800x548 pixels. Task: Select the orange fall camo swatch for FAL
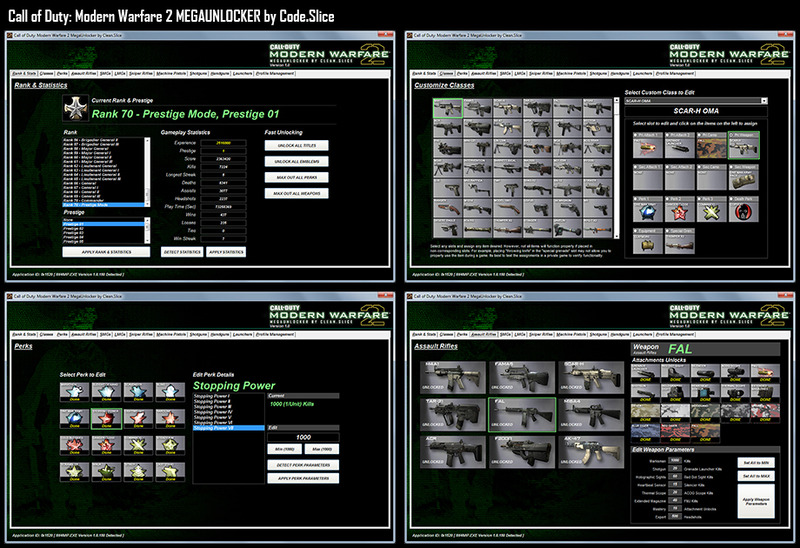(x=705, y=433)
